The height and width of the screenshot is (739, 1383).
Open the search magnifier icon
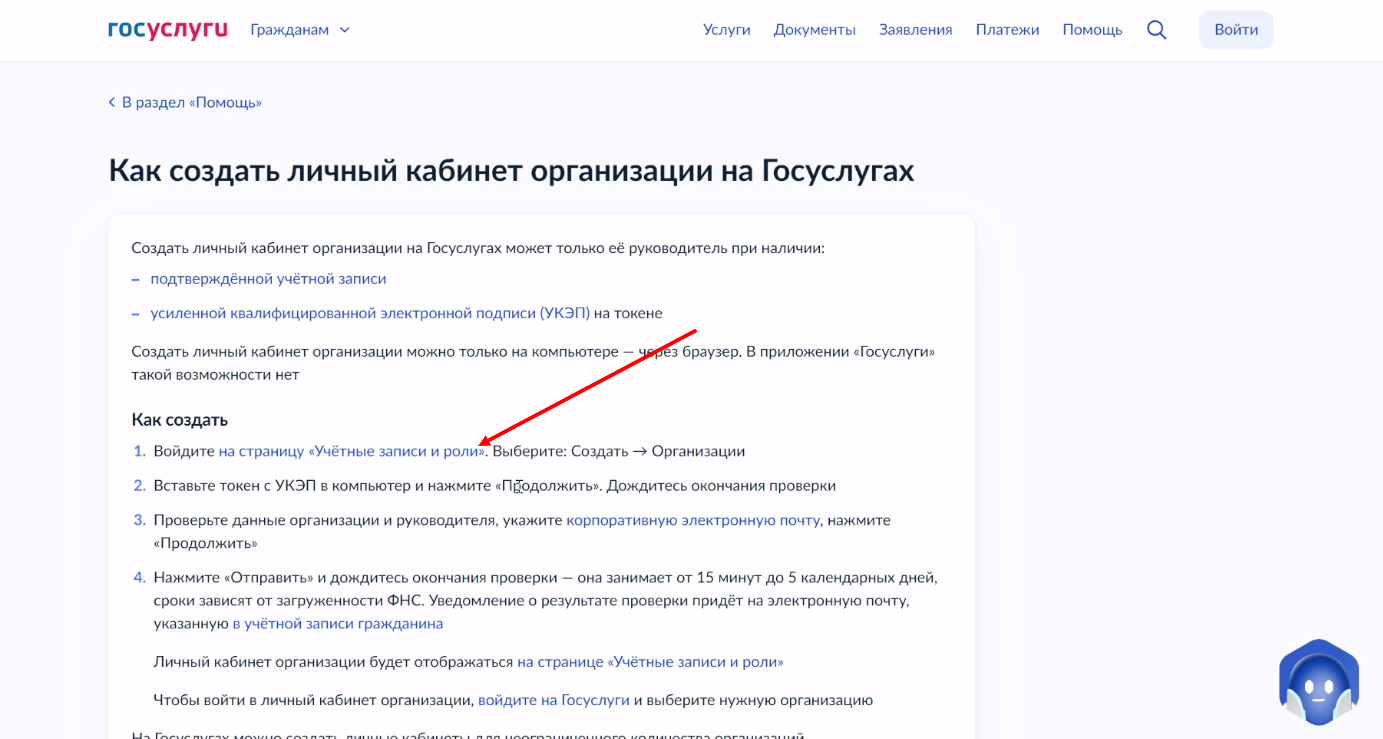(x=1156, y=30)
